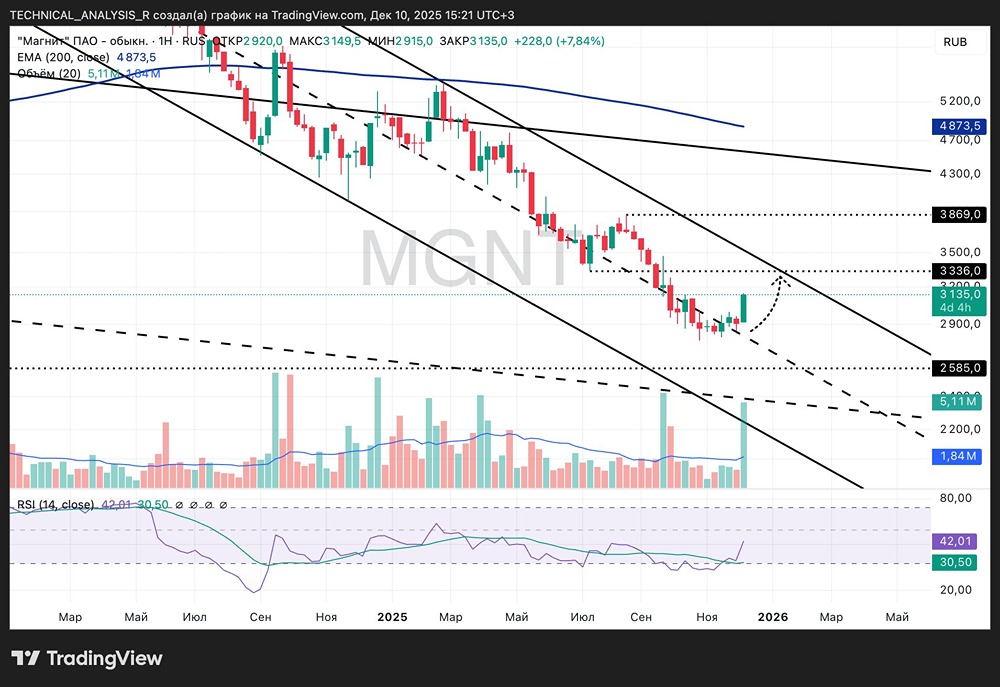Click the TradingView logo
Viewport: 1000px width, 687px height.
(x=87, y=658)
